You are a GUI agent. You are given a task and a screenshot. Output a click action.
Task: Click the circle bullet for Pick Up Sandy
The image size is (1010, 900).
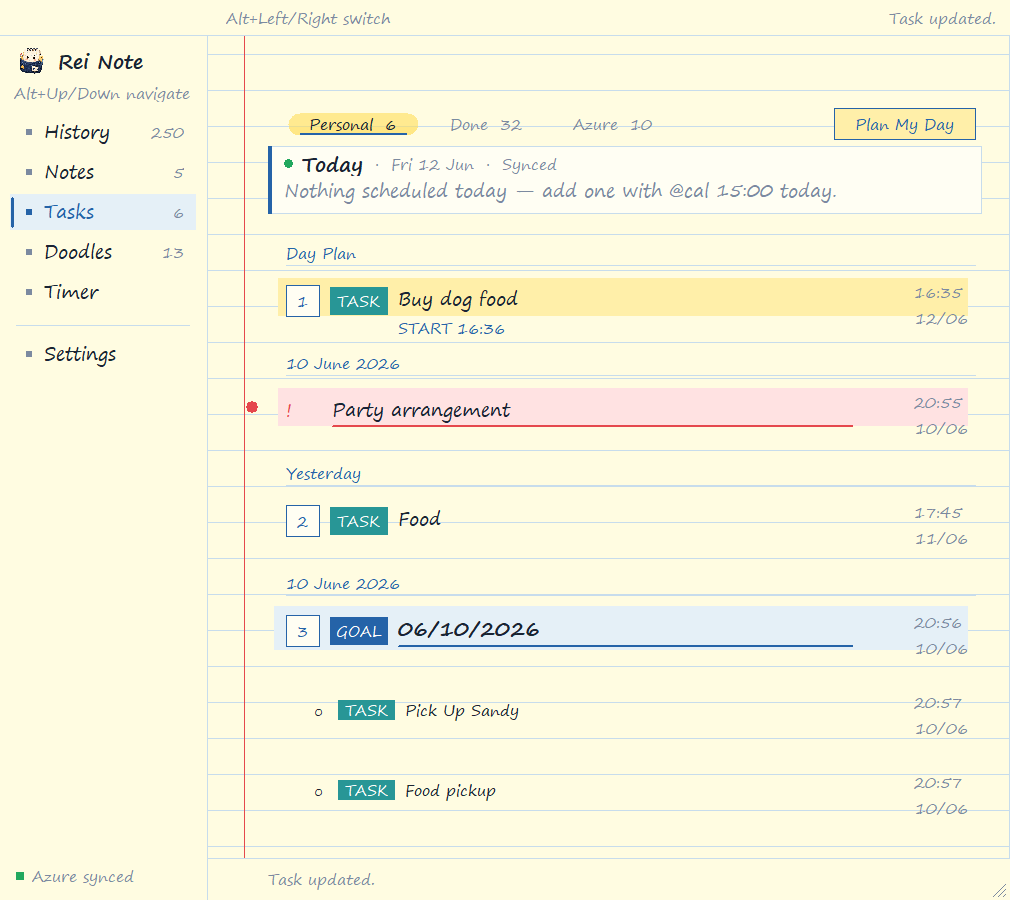click(x=318, y=713)
